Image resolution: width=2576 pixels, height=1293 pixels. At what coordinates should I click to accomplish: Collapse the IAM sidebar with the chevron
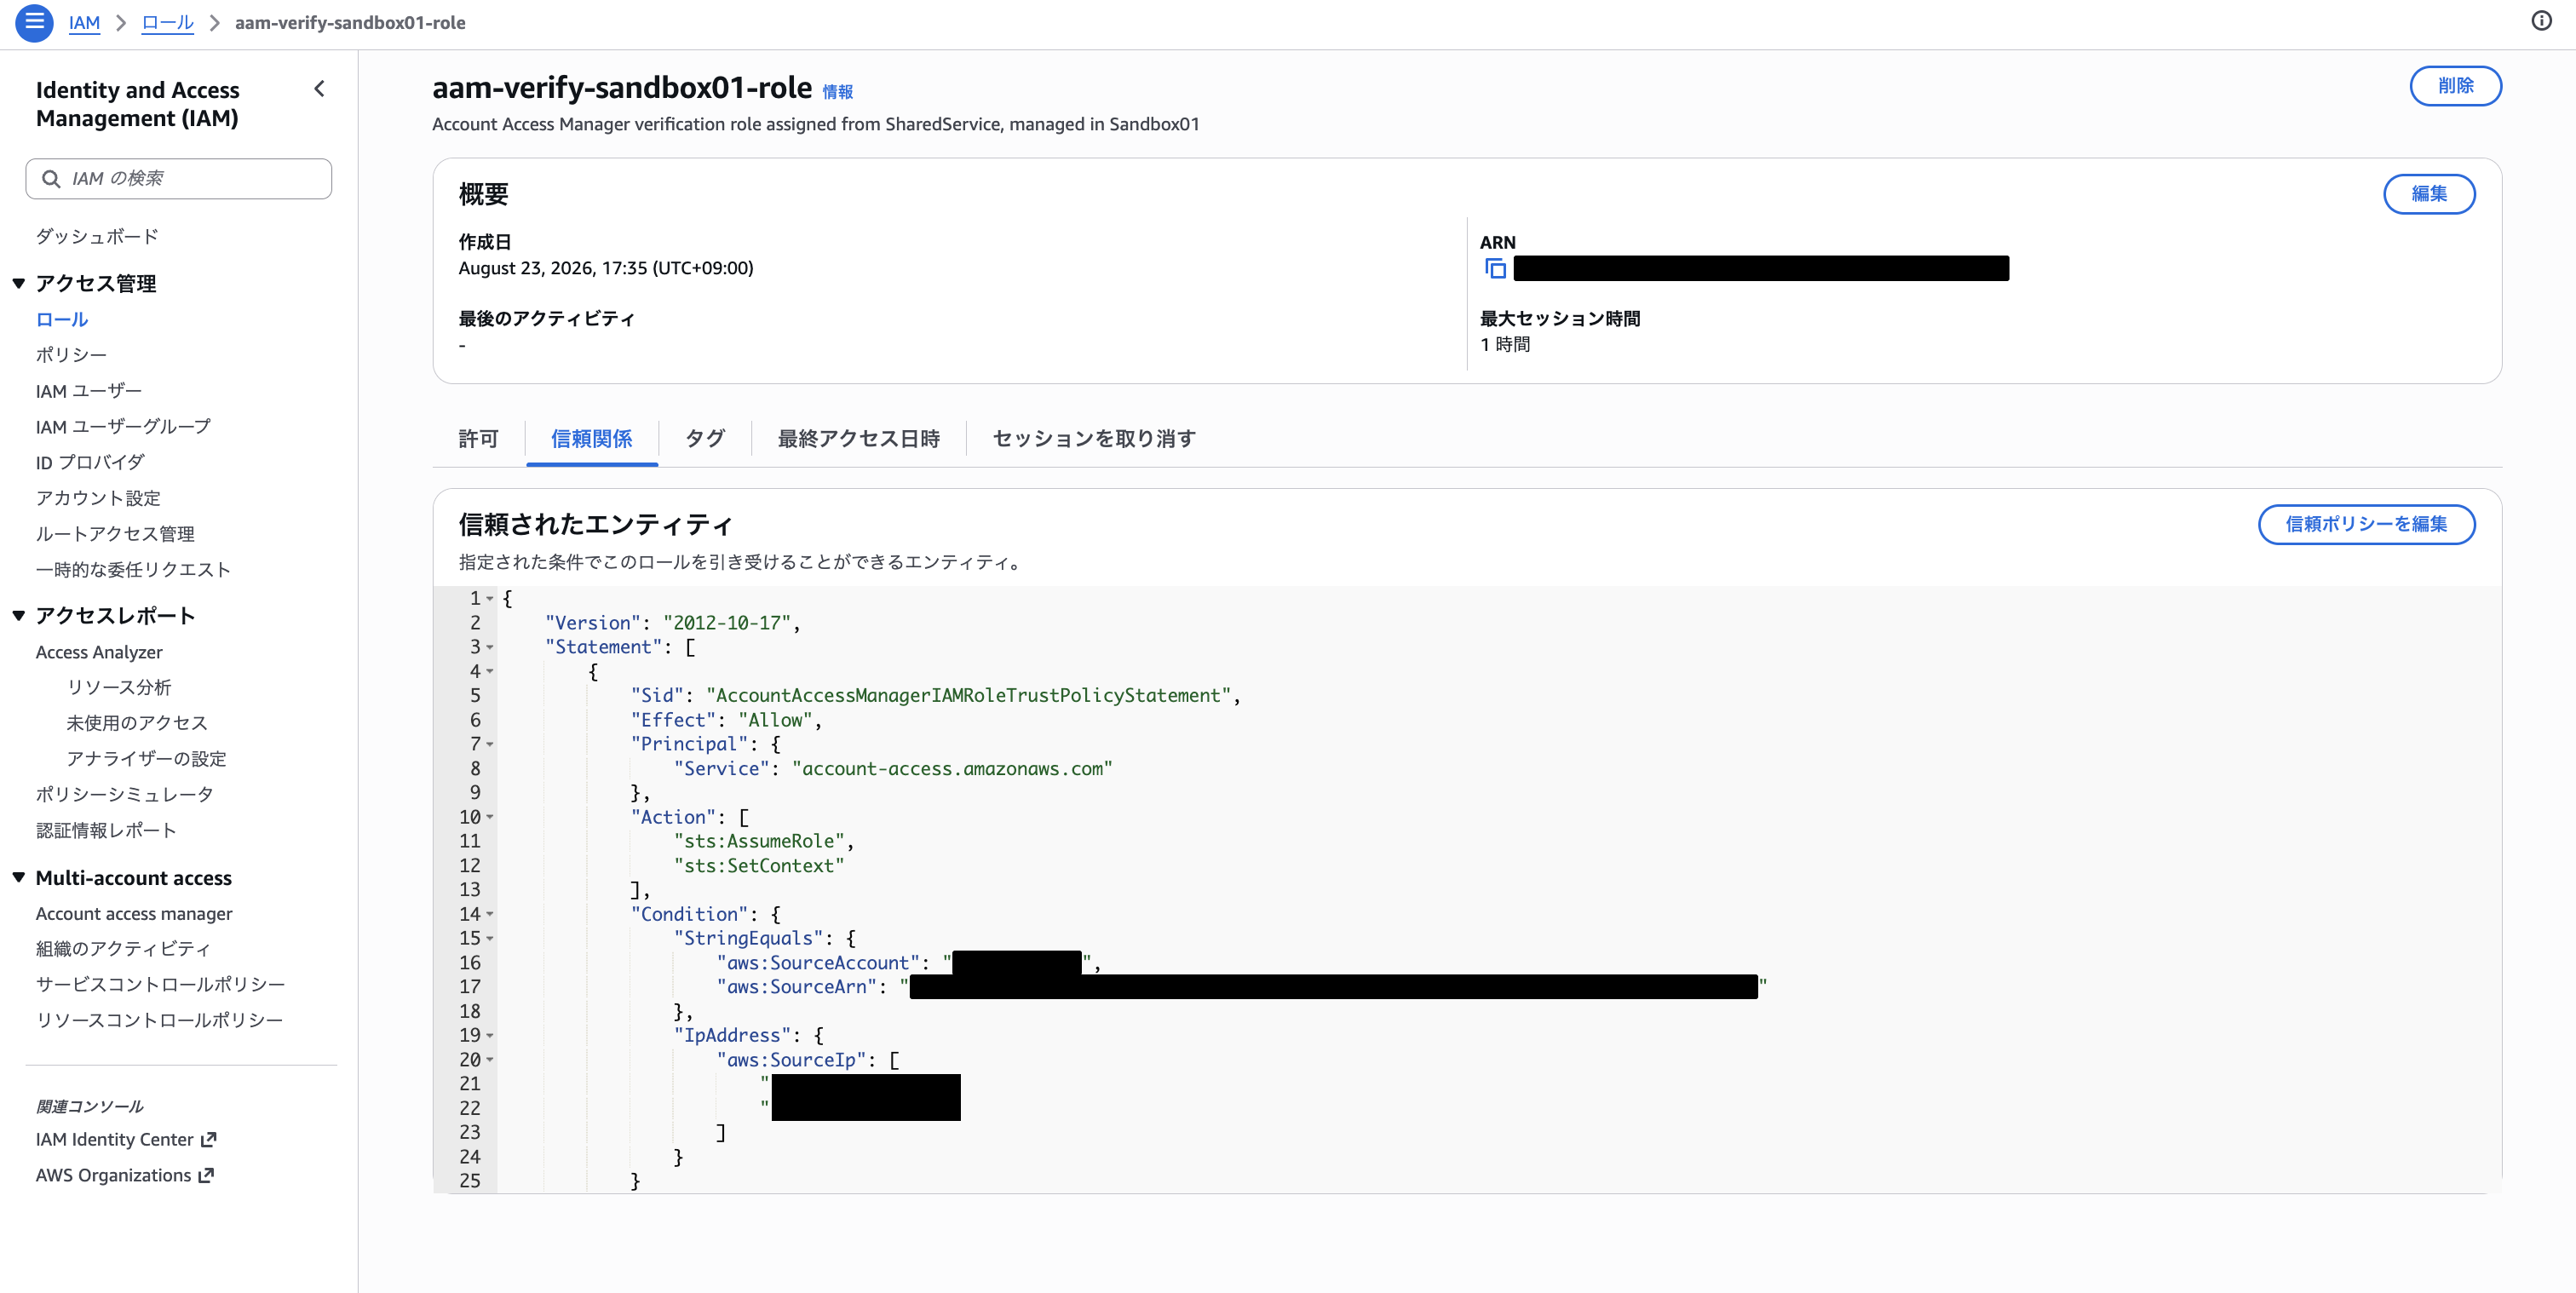coord(319,89)
